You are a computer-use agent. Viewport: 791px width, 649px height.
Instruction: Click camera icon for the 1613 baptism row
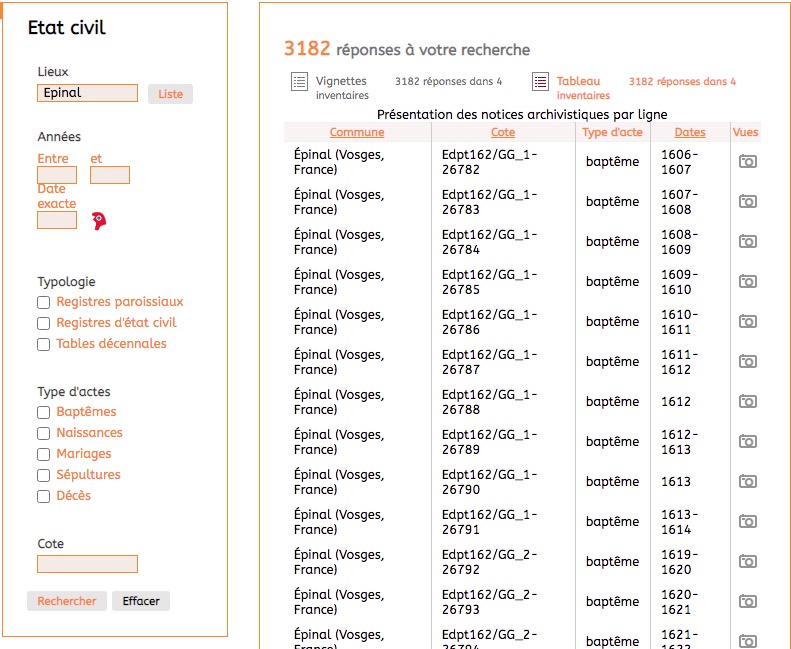click(747, 482)
